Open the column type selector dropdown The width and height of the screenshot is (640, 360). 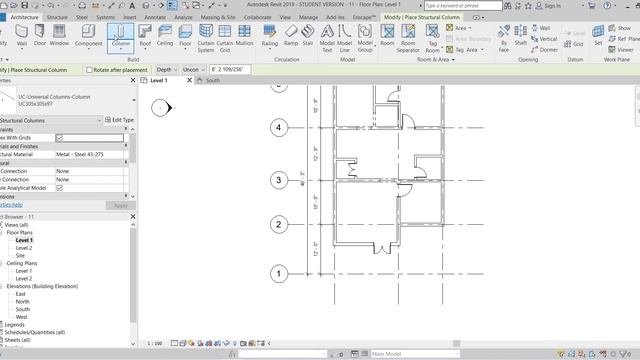133,100
